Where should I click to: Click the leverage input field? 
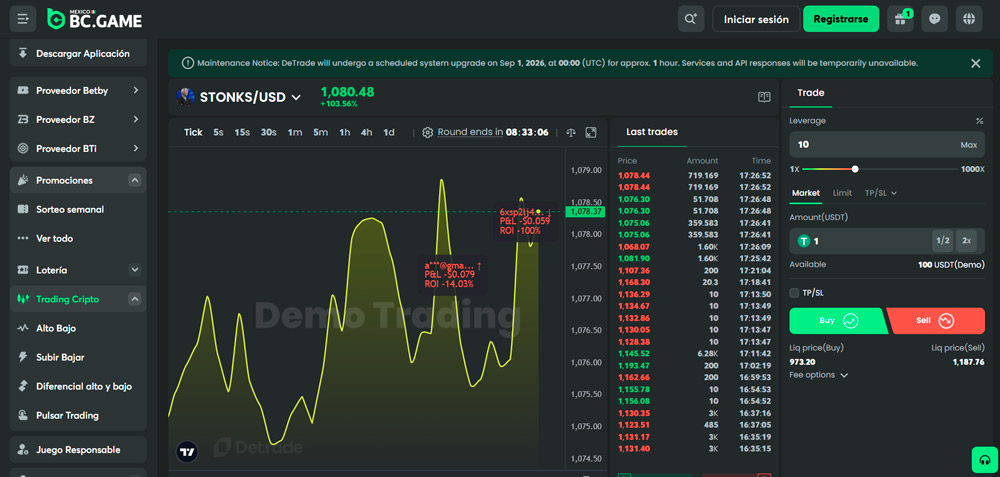887,145
